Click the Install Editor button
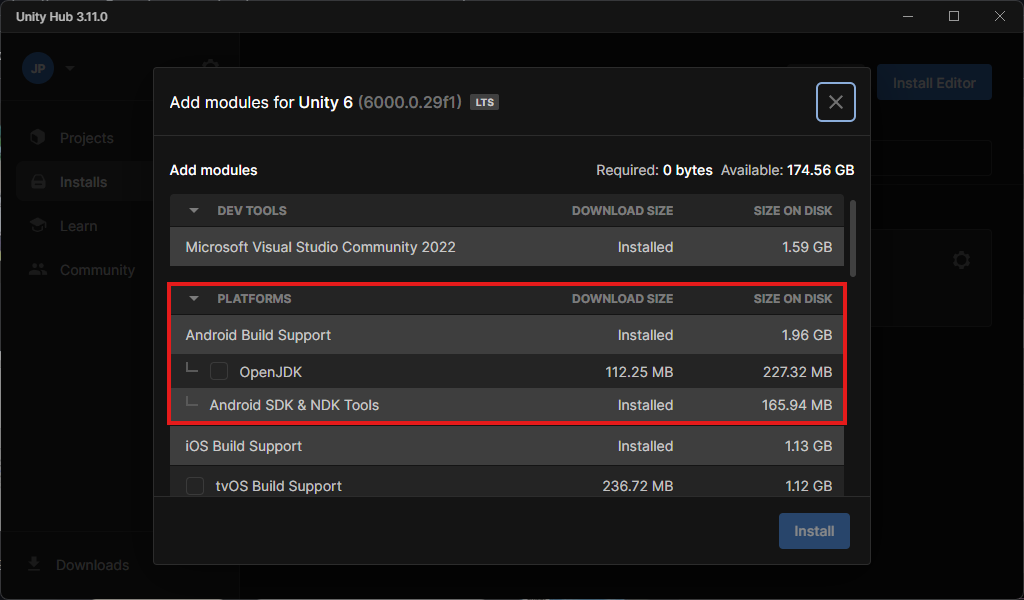This screenshot has height=600, width=1024. point(934,83)
